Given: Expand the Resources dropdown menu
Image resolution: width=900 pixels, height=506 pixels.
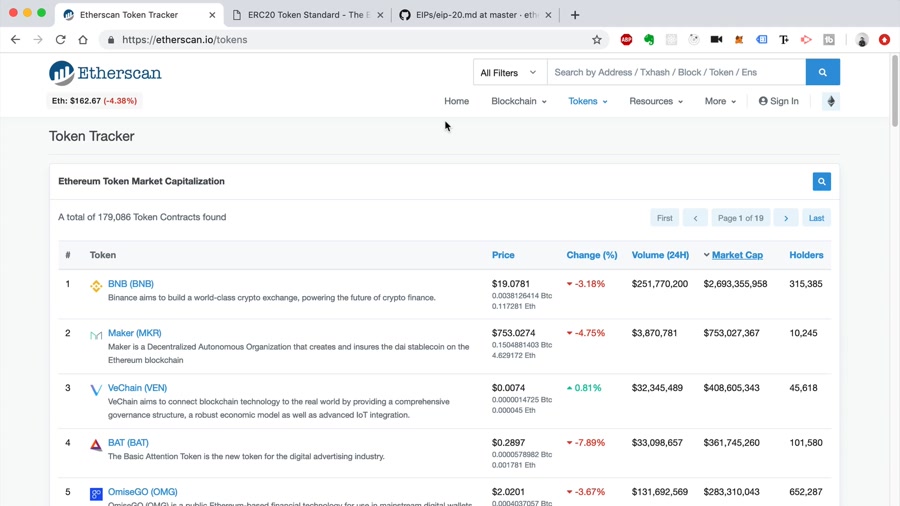Looking at the screenshot, I should (655, 101).
